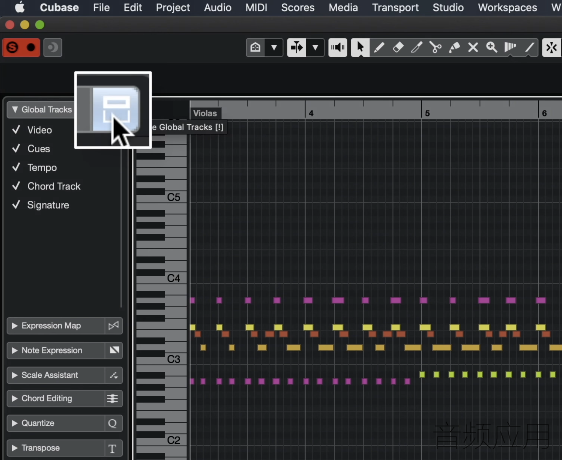Select the stepped-bars tool icon
The height and width of the screenshot is (460, 562).
510,47
